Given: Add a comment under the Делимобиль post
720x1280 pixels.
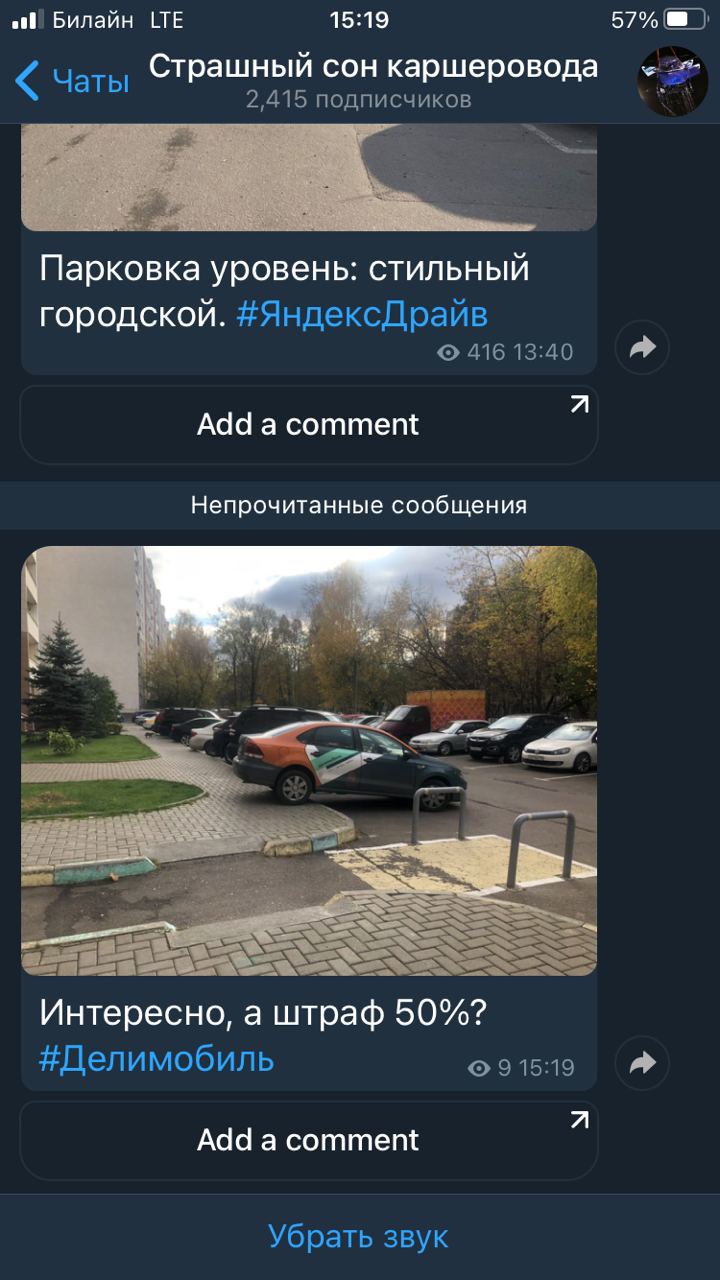Looking at the screenshot, I should click(309, 1140).
